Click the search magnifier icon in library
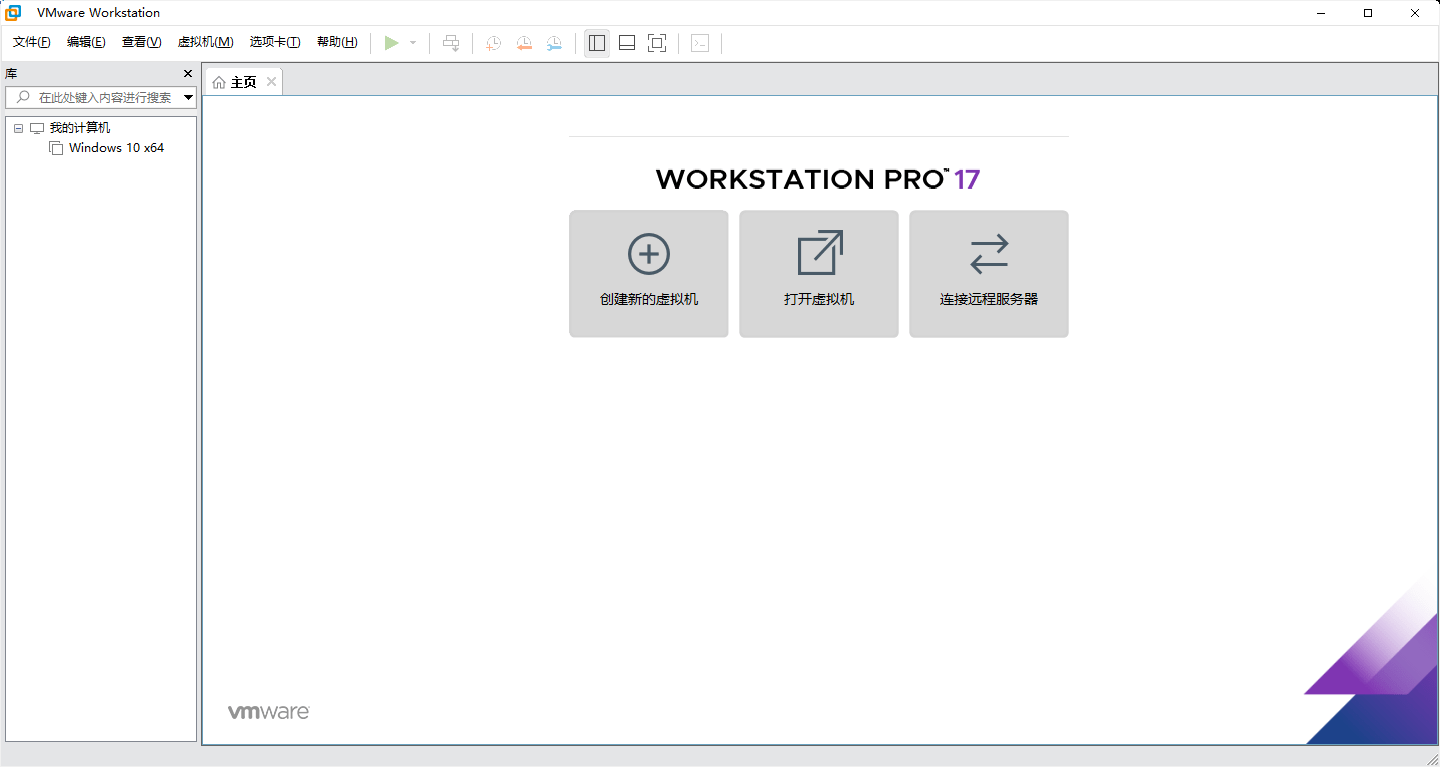 point(23,97)
